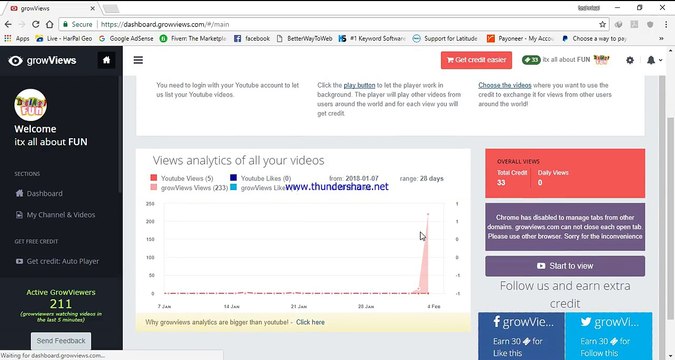Screen dimensions: 675x360
Task: Click the Secure padlock indicator
Action: (x=77, y=25)
